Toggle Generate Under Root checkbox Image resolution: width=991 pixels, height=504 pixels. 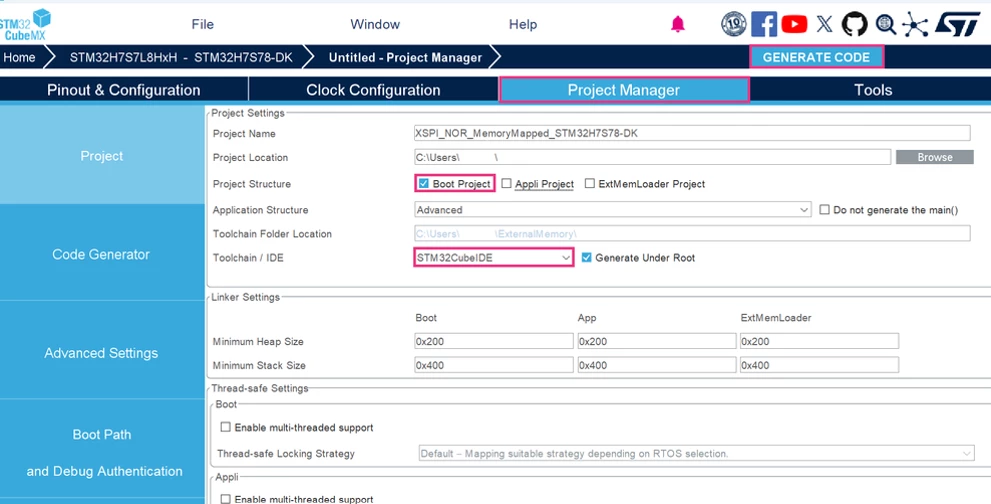587,257
